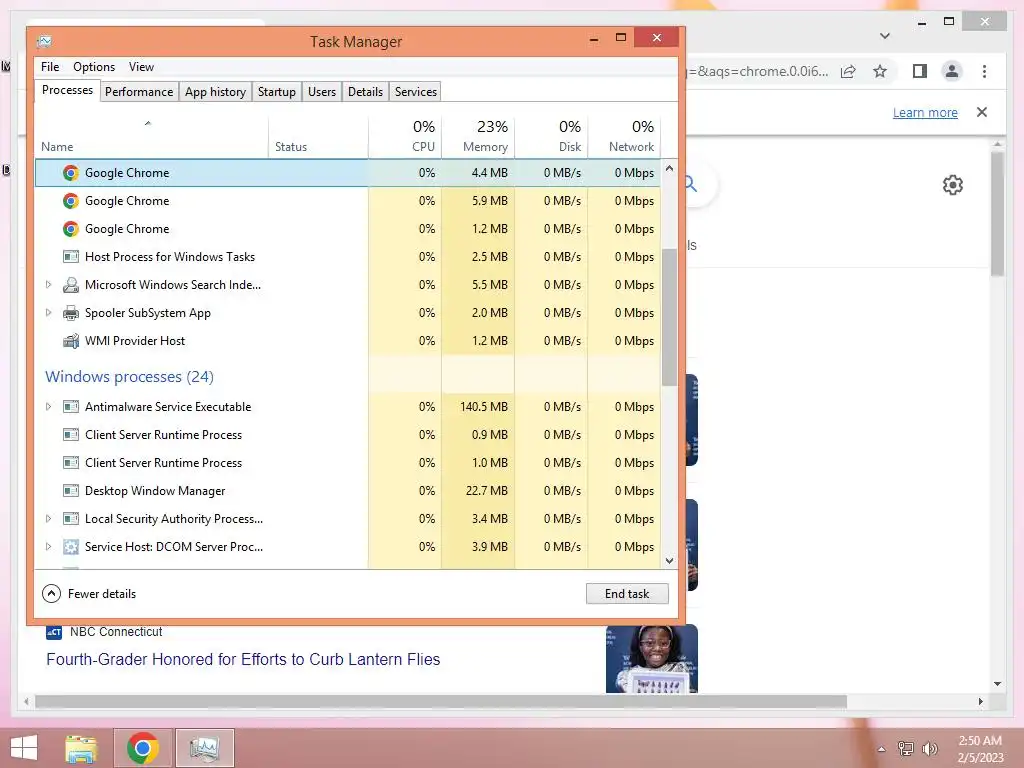Click the Task Manager taskbar icon
1024x768 pixels.
(x=205, y=748)
